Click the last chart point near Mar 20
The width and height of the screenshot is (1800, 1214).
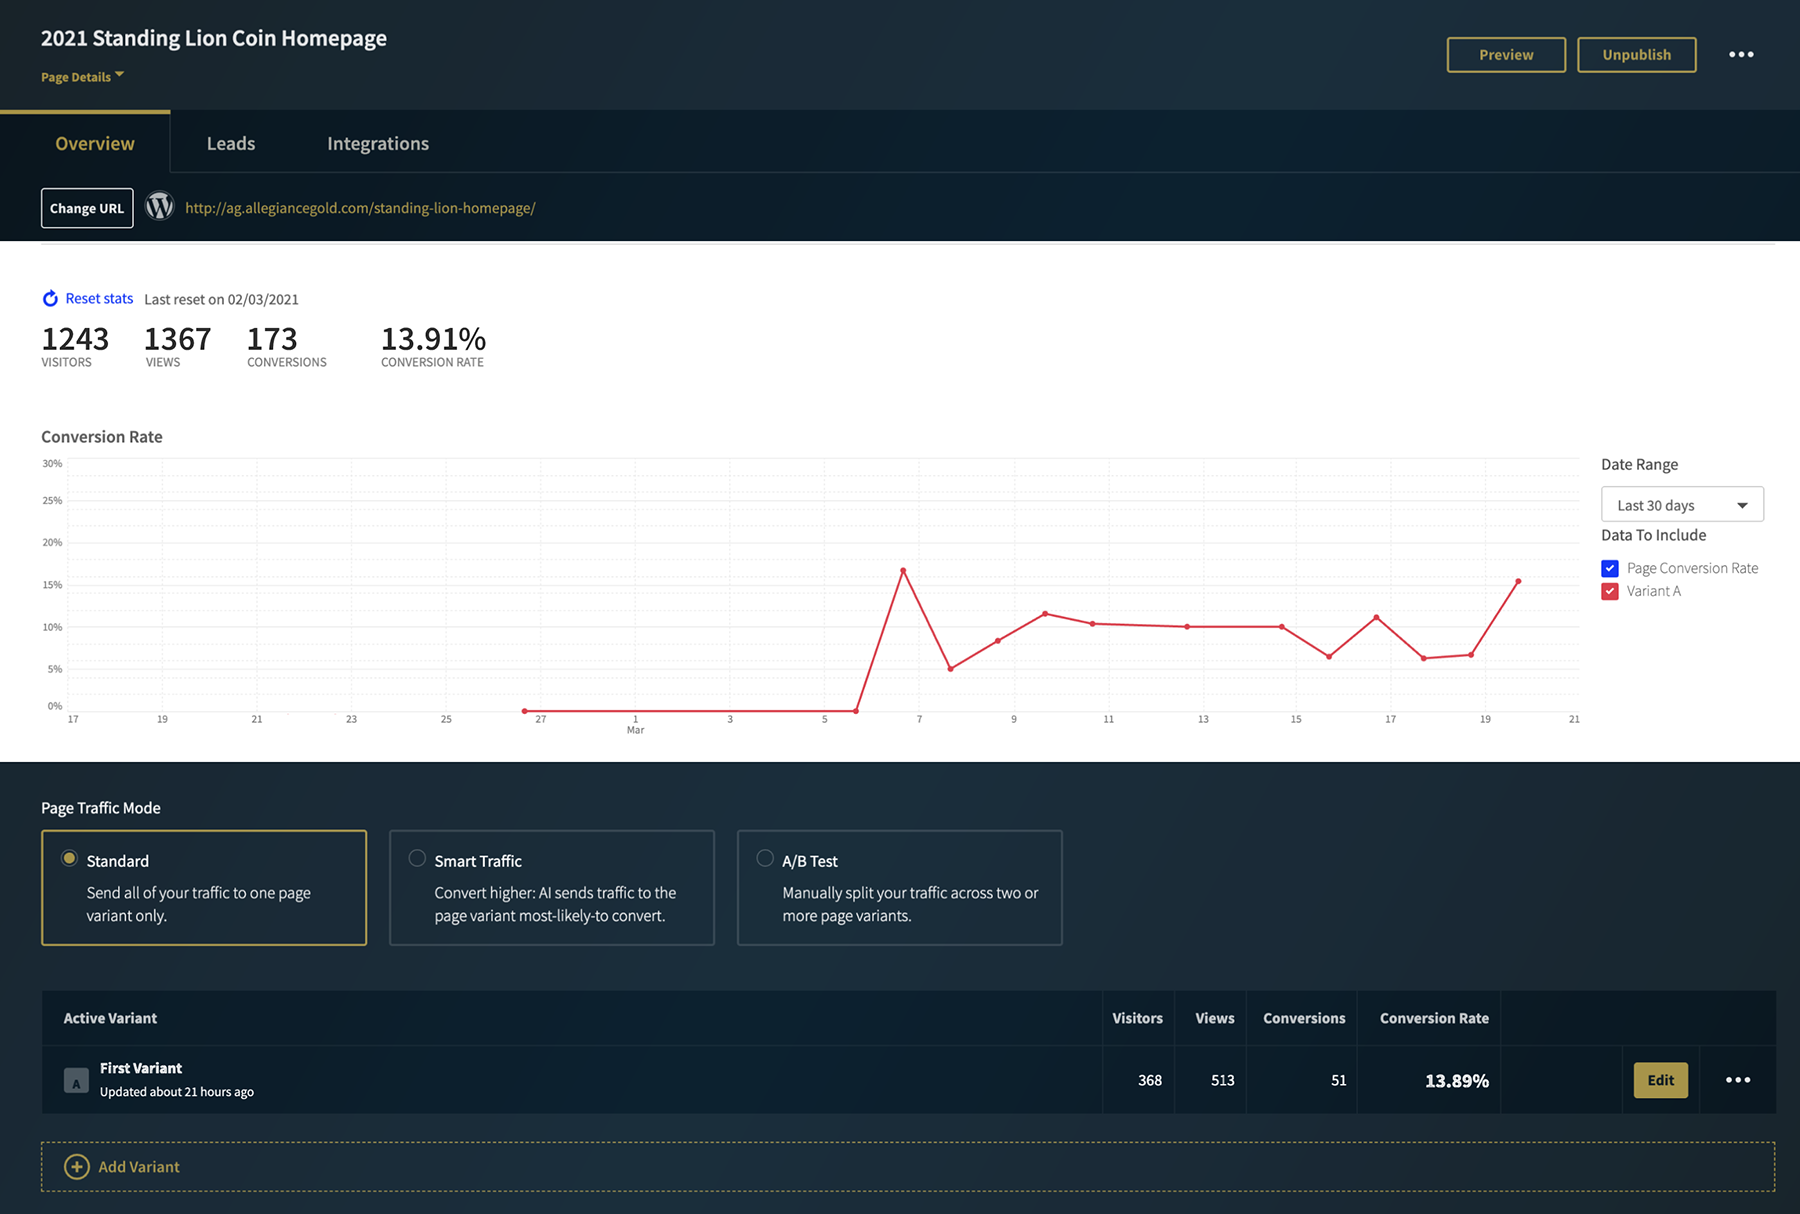pyautogui.click(x=1518, y=581)
